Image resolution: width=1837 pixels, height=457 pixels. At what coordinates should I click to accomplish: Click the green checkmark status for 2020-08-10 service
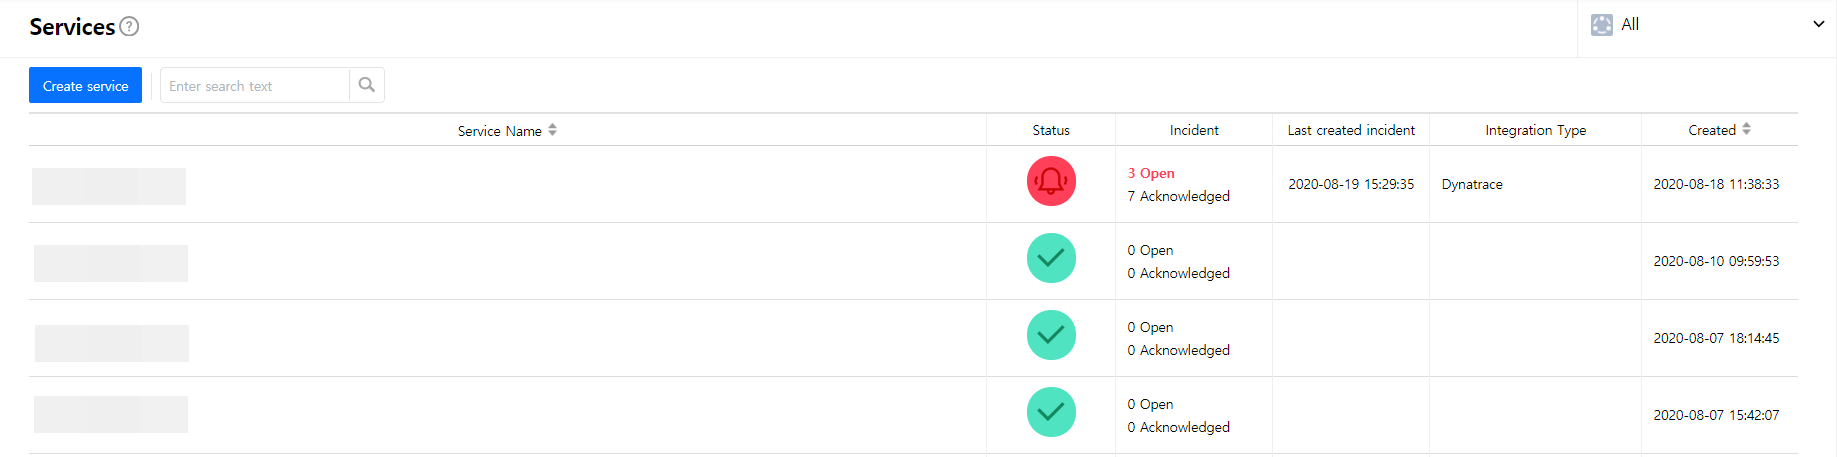point(1051,258)
